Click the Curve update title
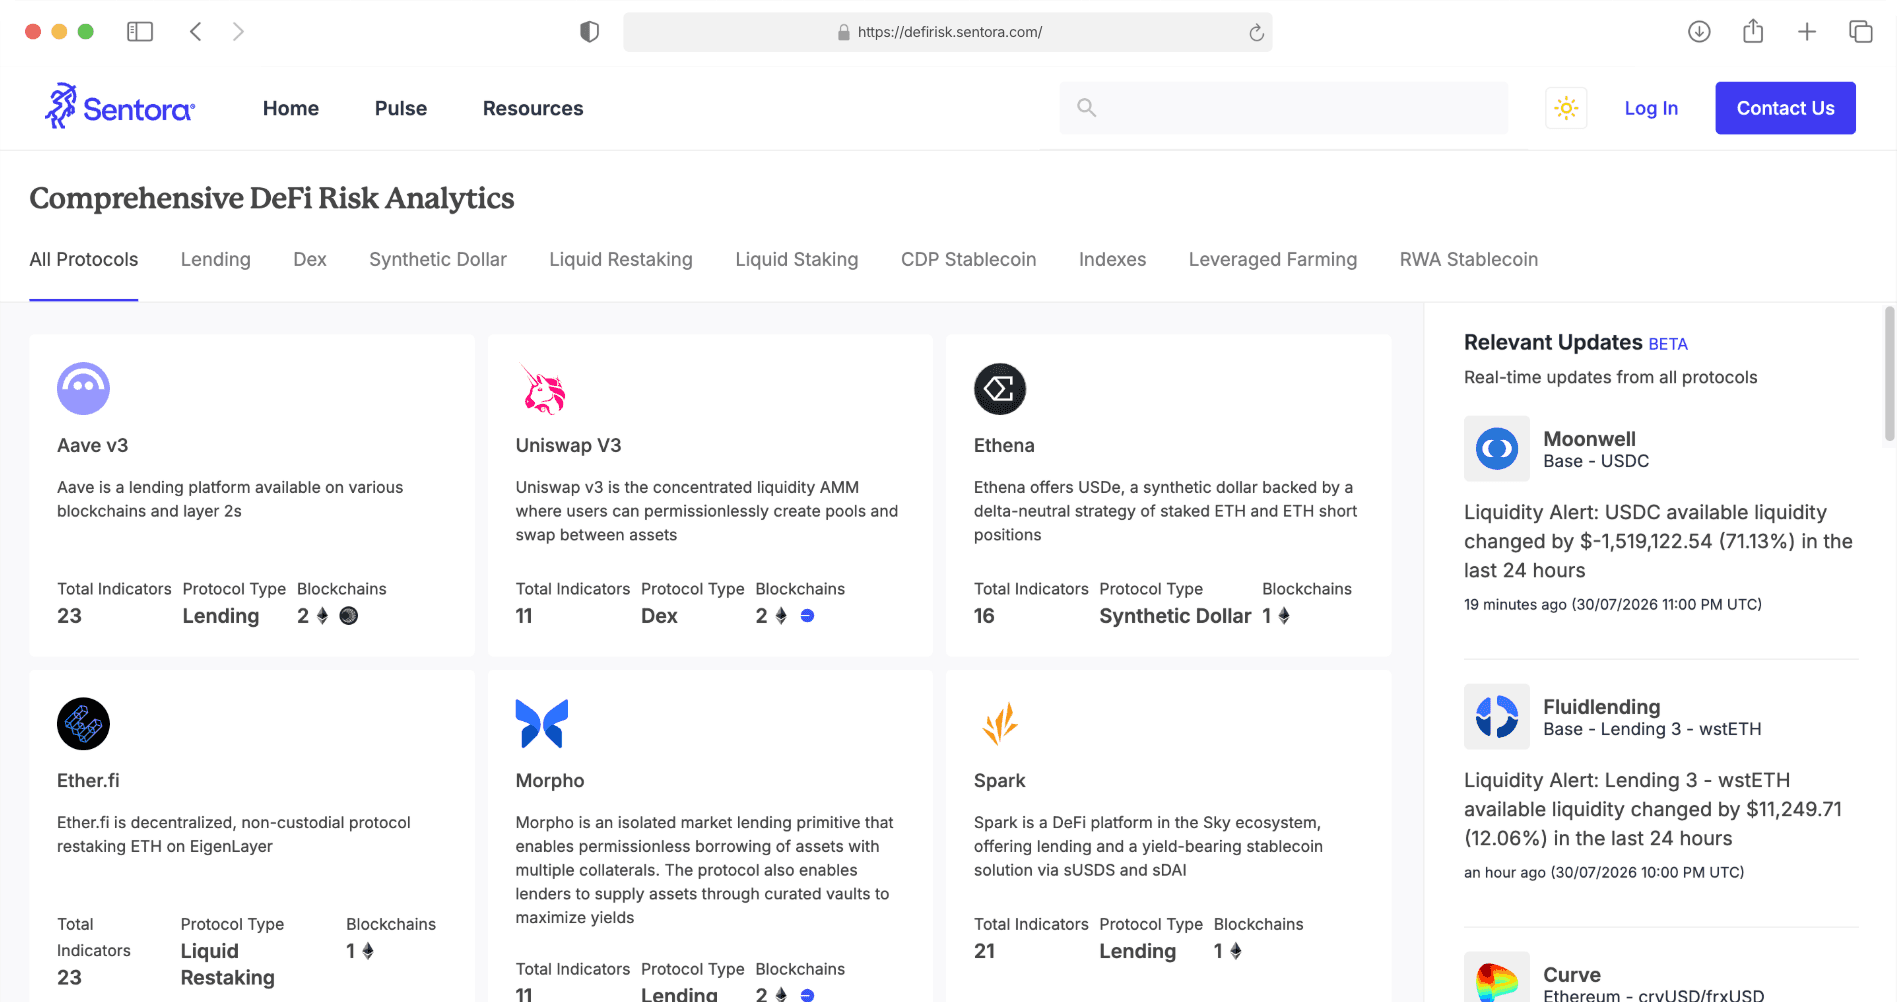 pos(1572,975)
